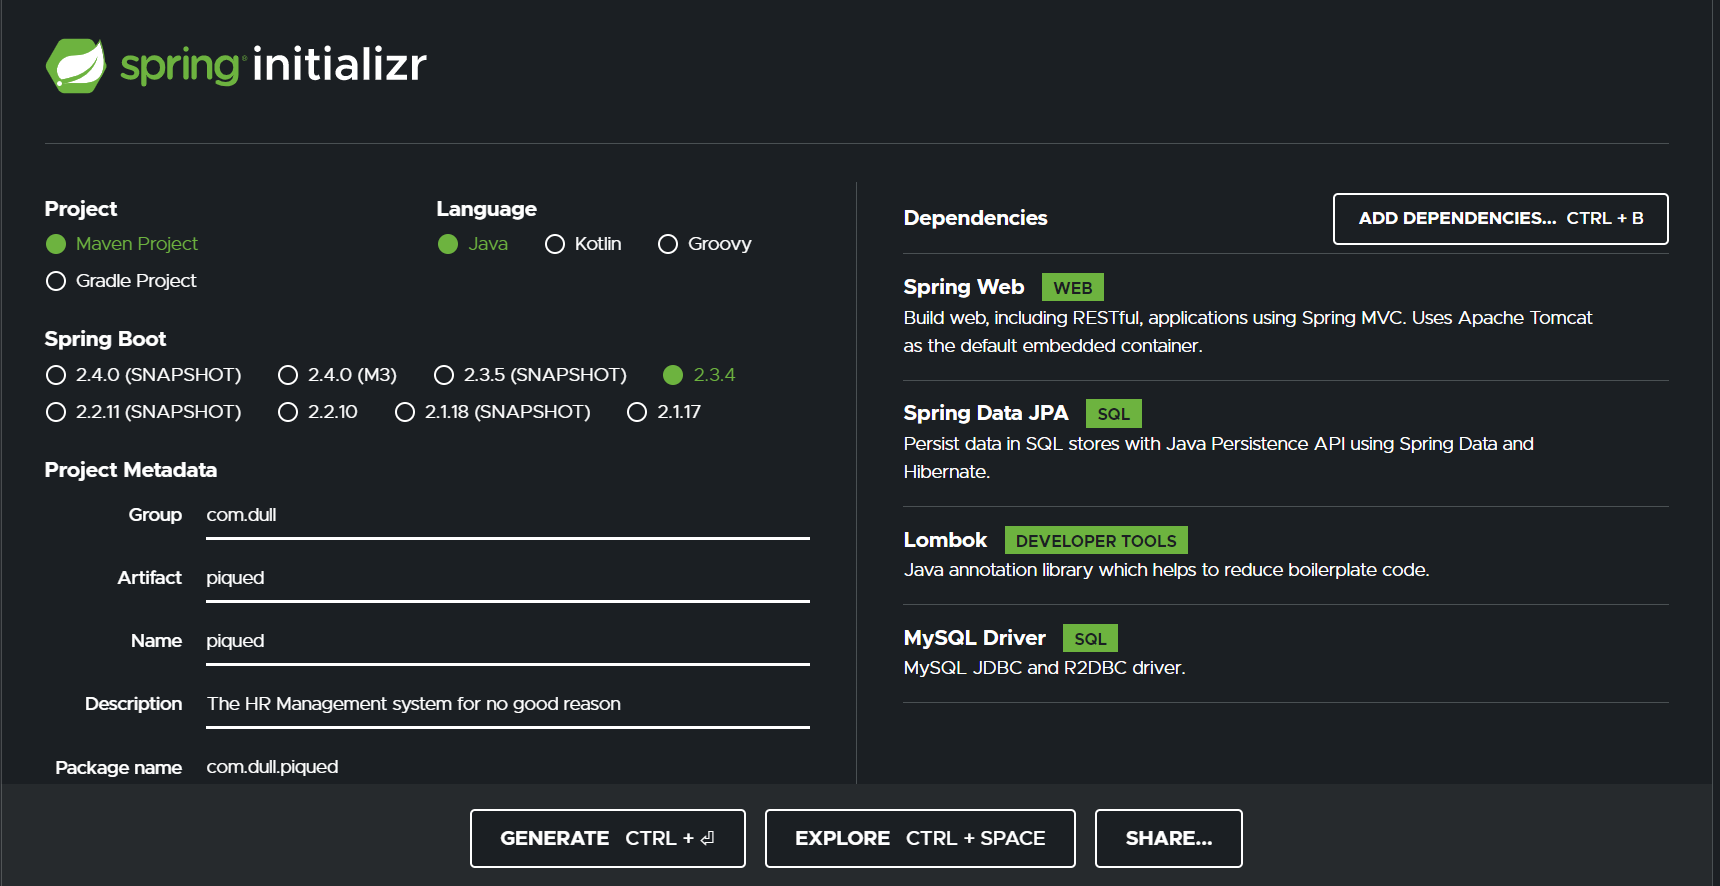Generate the project with the GENERATE button

pos(608,838)
